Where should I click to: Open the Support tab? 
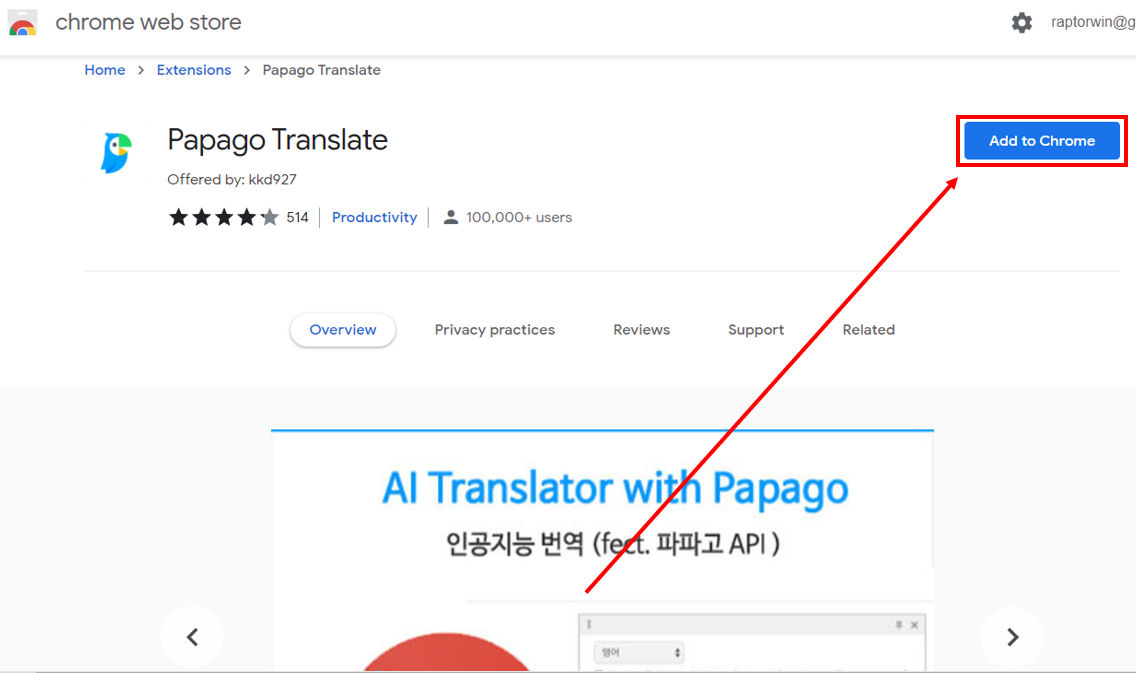756,330
